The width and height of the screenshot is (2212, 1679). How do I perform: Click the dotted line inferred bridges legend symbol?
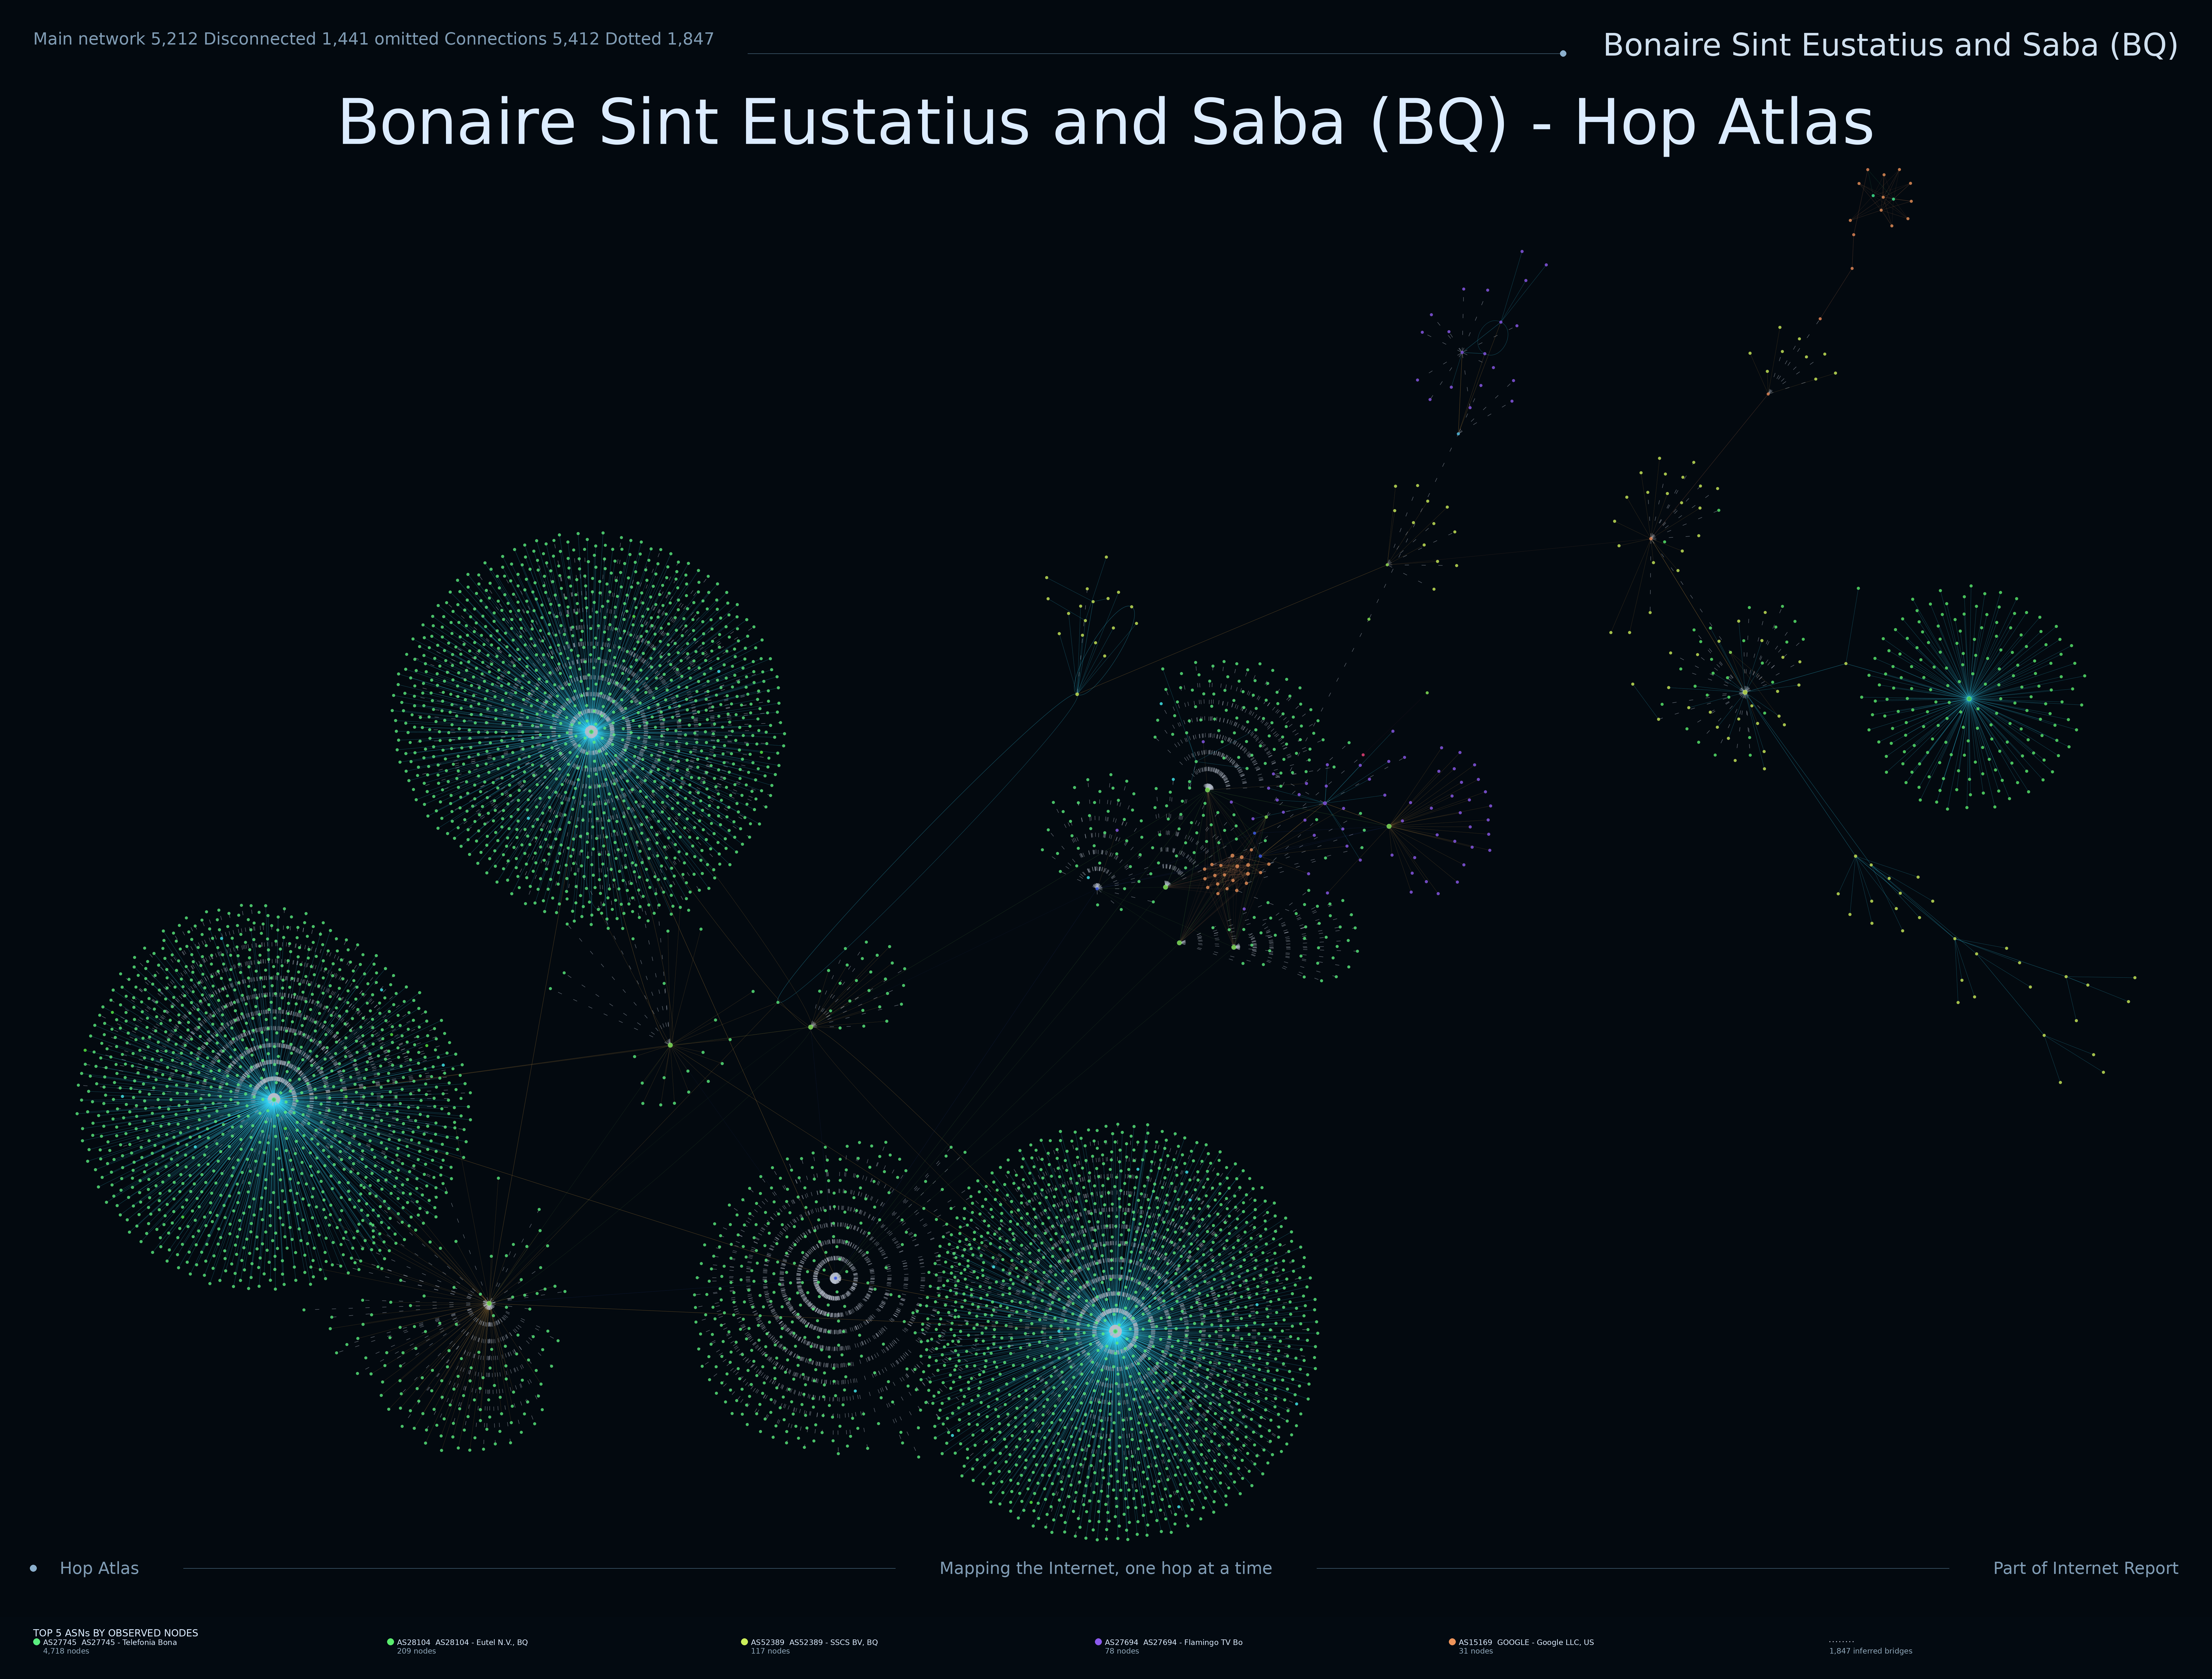click(1841, 1642)
